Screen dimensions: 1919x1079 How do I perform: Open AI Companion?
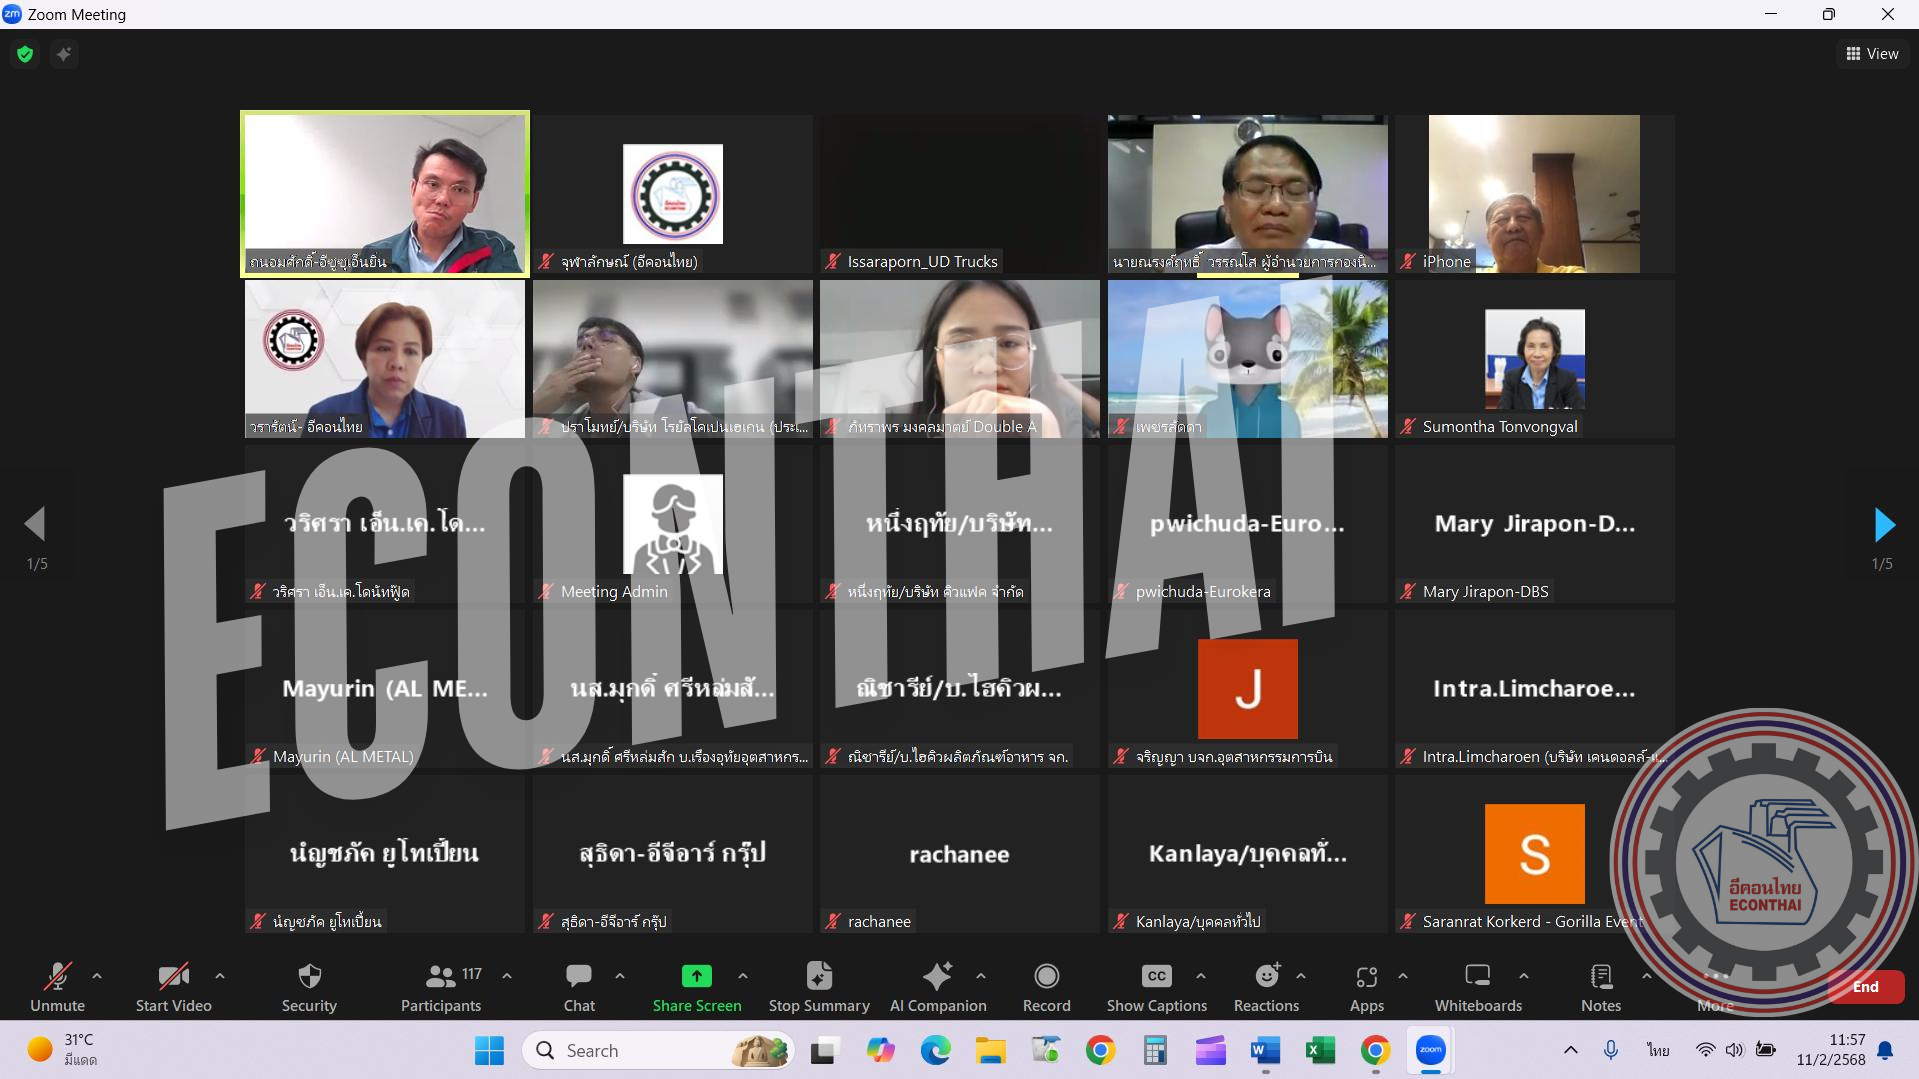click(x=937, y=986)
